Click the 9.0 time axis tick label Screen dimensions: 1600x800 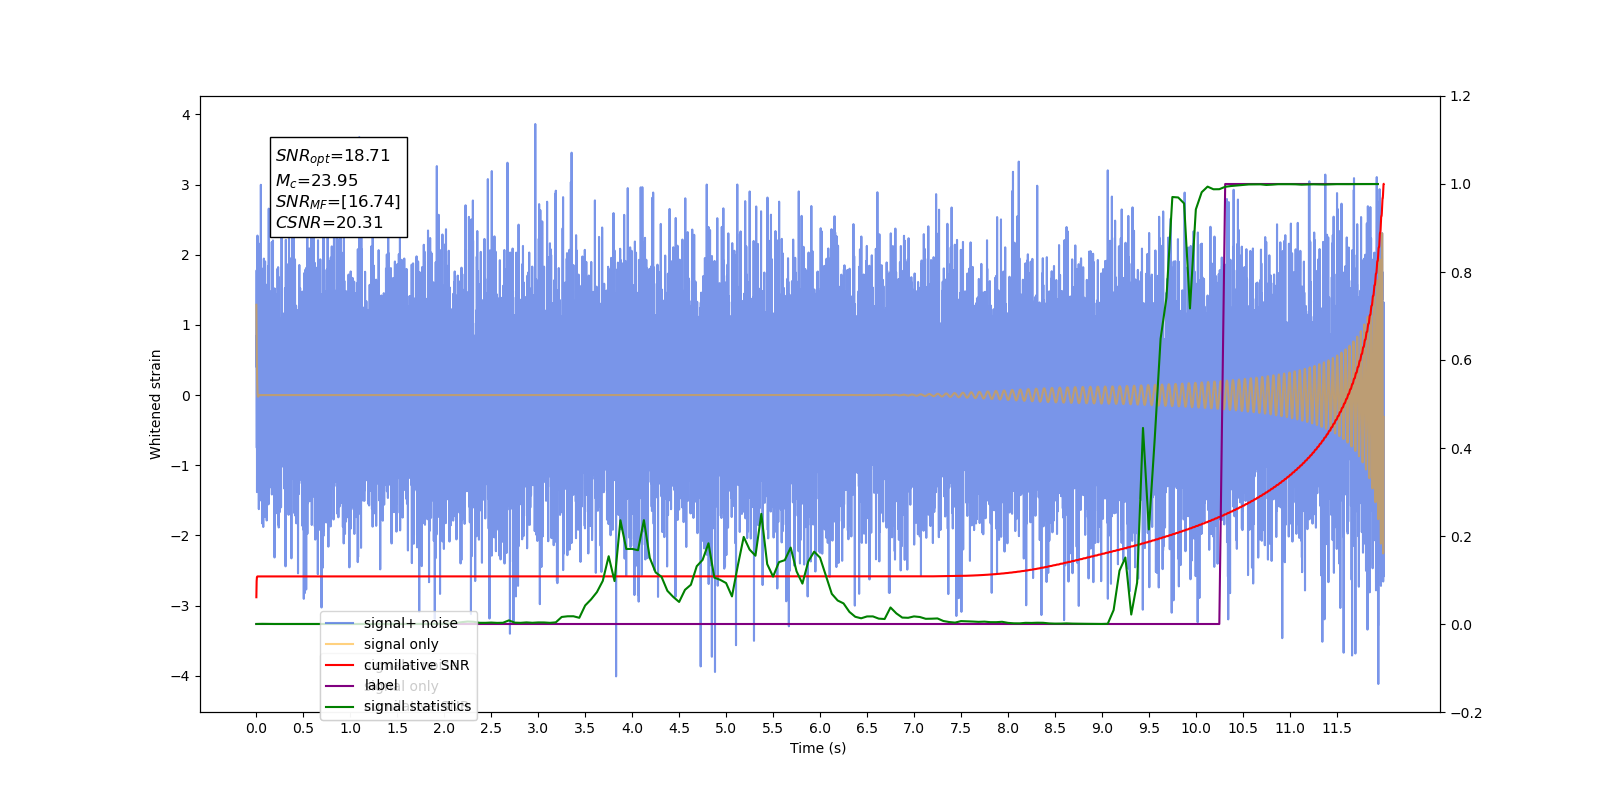(1102, 728)
